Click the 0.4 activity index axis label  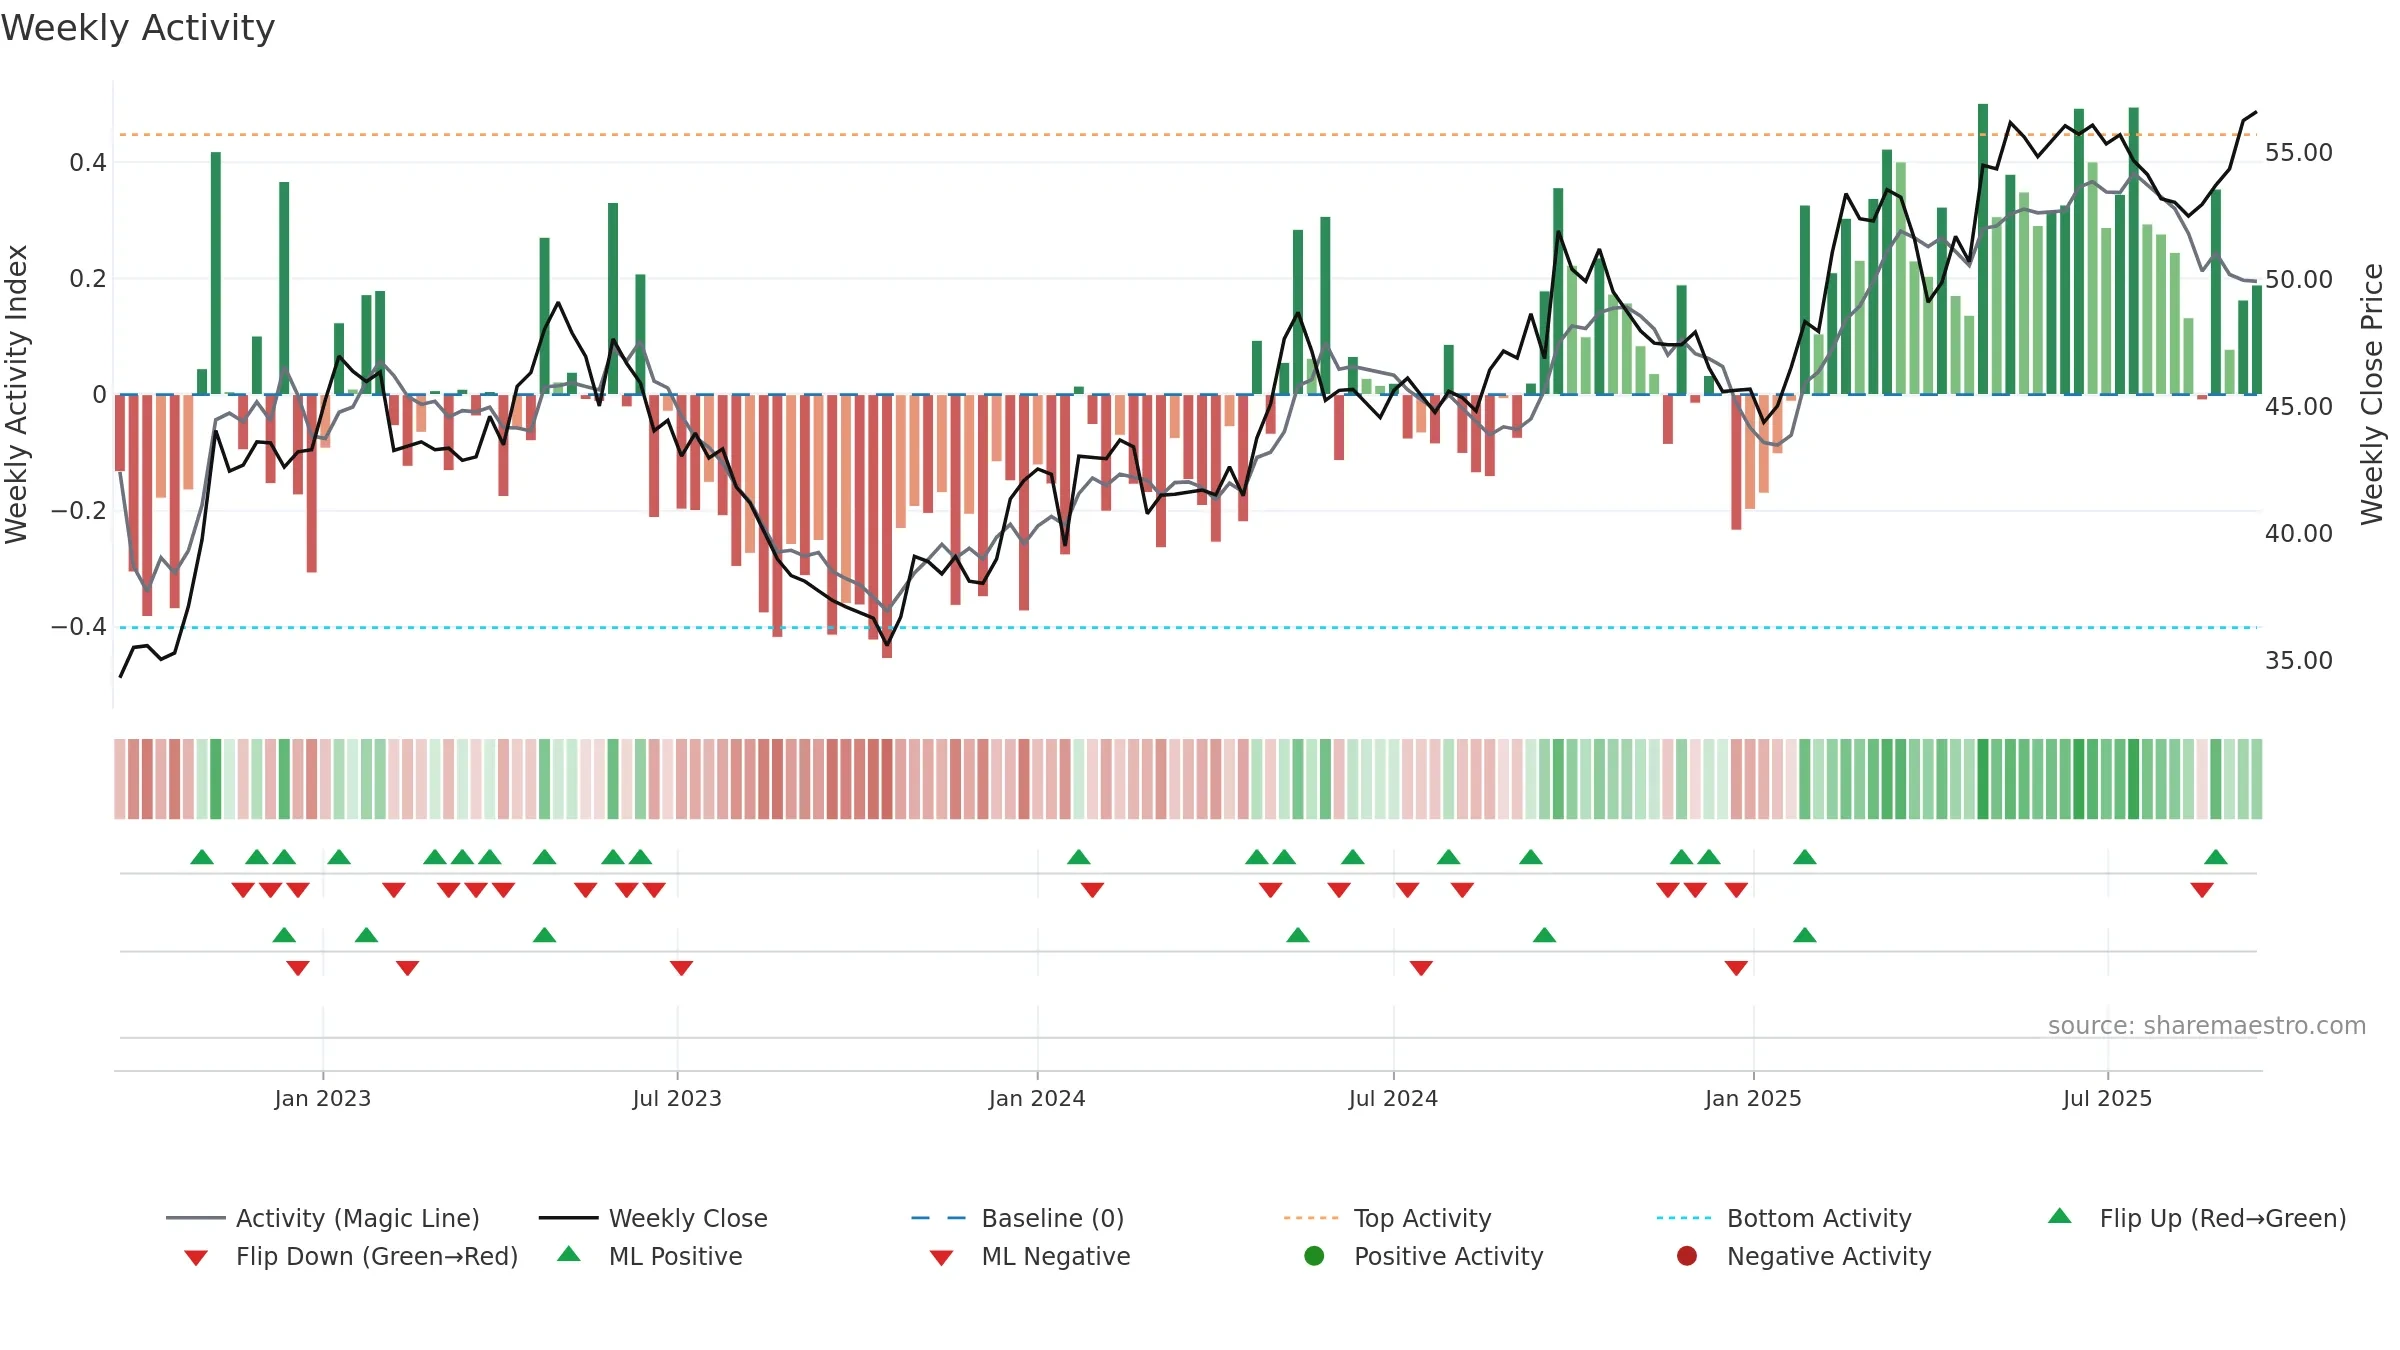click(x=88, y=163)
